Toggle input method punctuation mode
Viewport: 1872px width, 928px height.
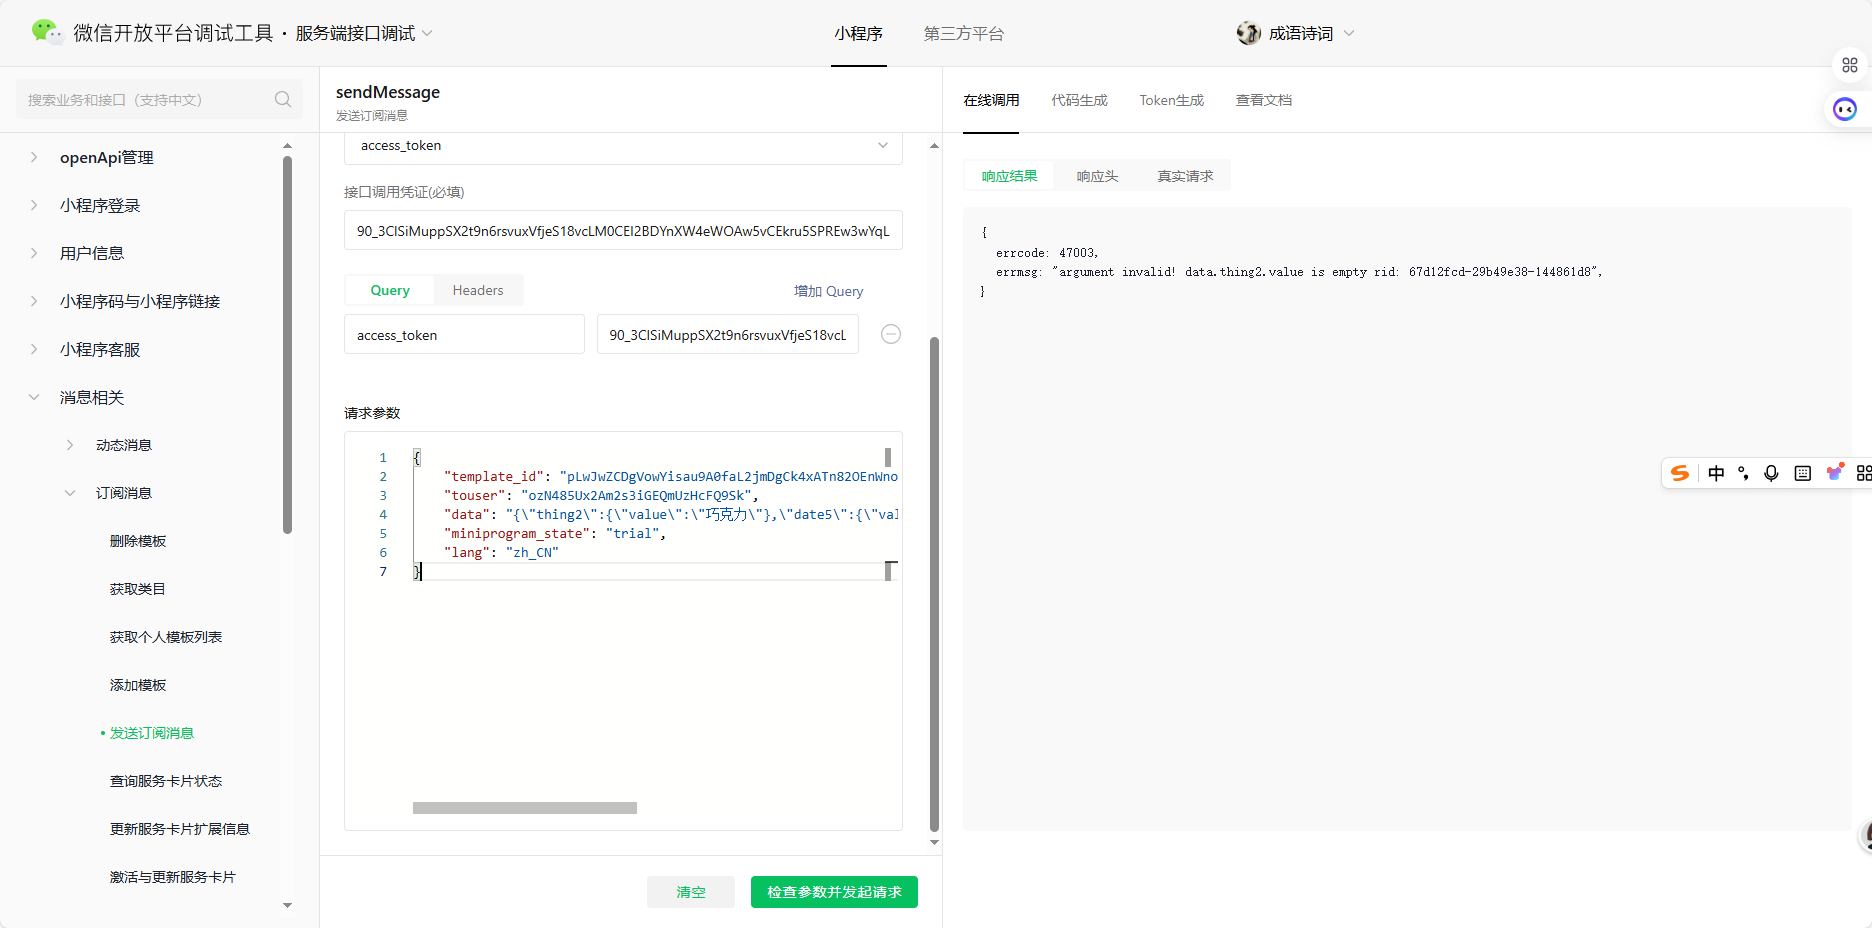[x=1744, y=473]
